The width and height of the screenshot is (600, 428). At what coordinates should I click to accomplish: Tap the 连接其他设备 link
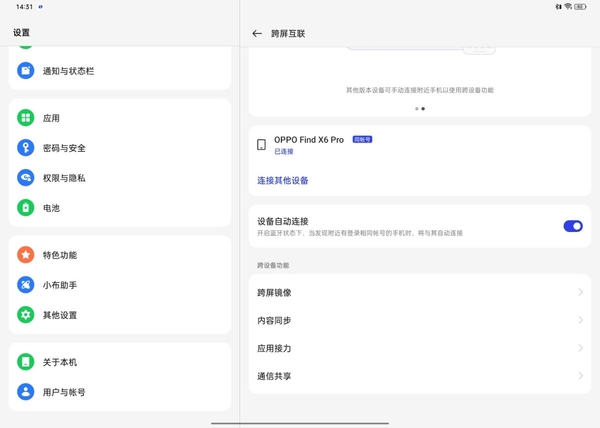click(283, 181)
